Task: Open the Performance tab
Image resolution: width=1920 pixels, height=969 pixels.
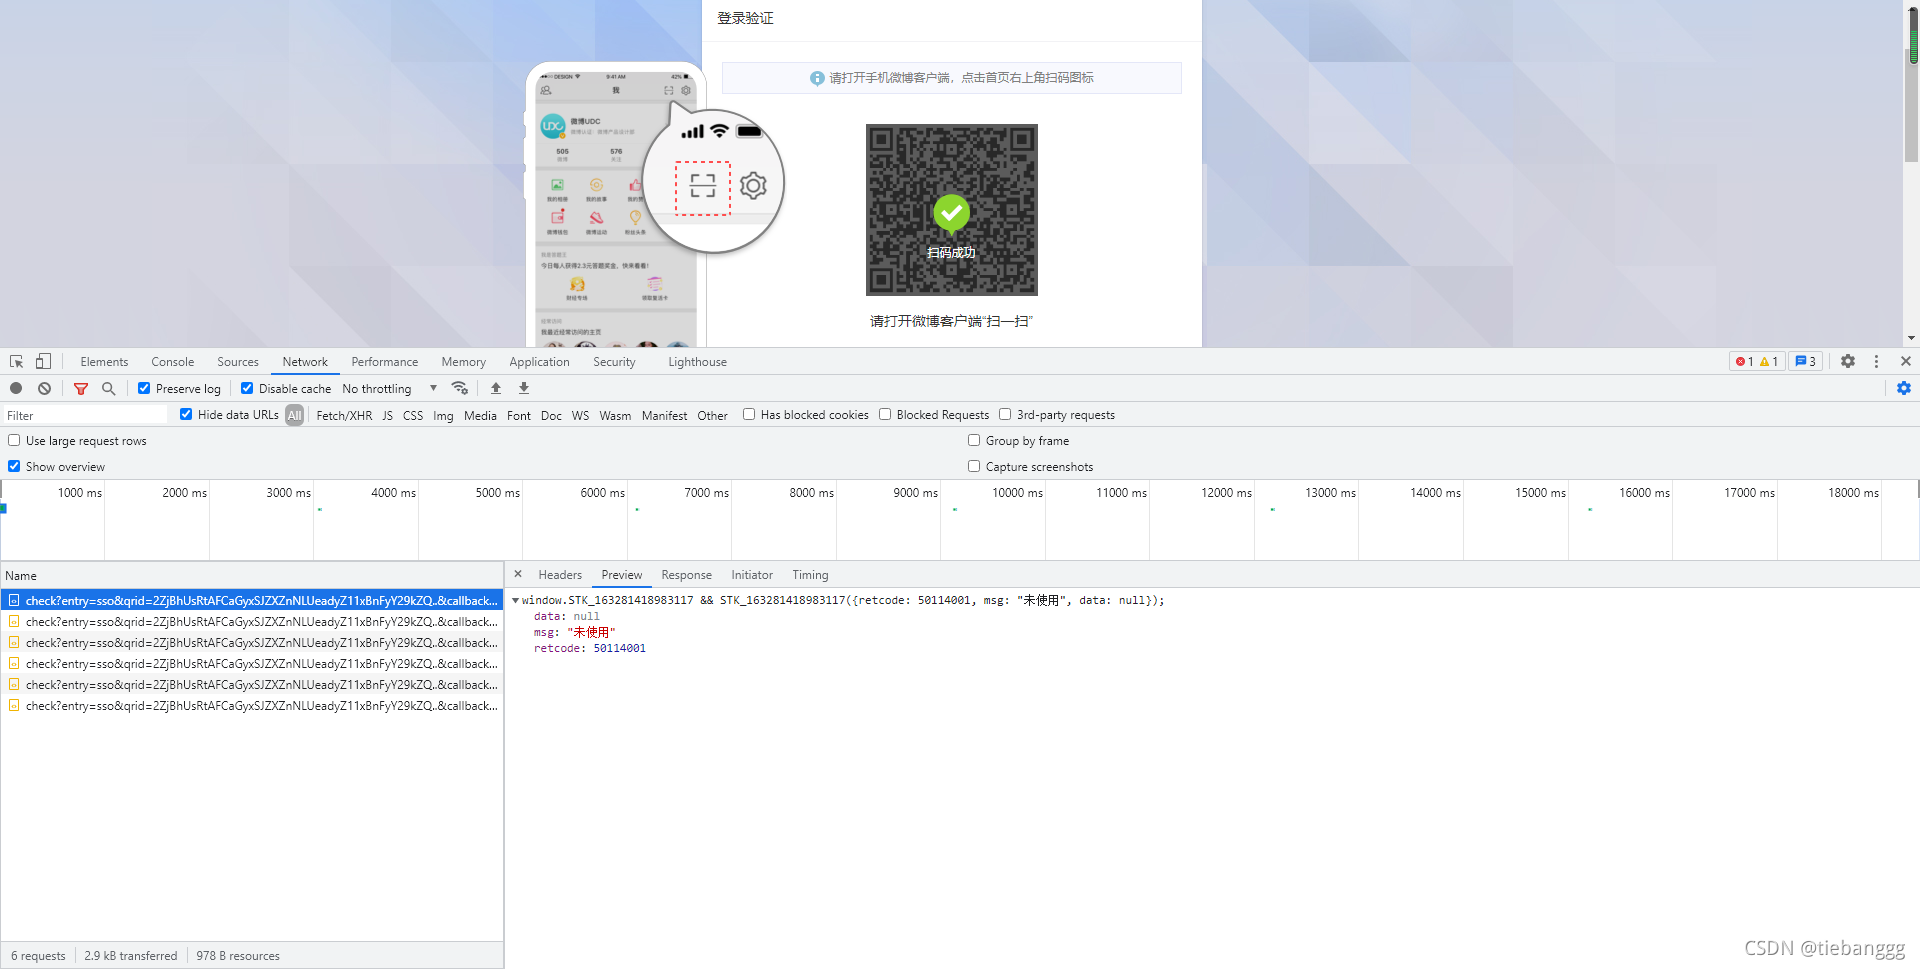Action: pos(385,362)
